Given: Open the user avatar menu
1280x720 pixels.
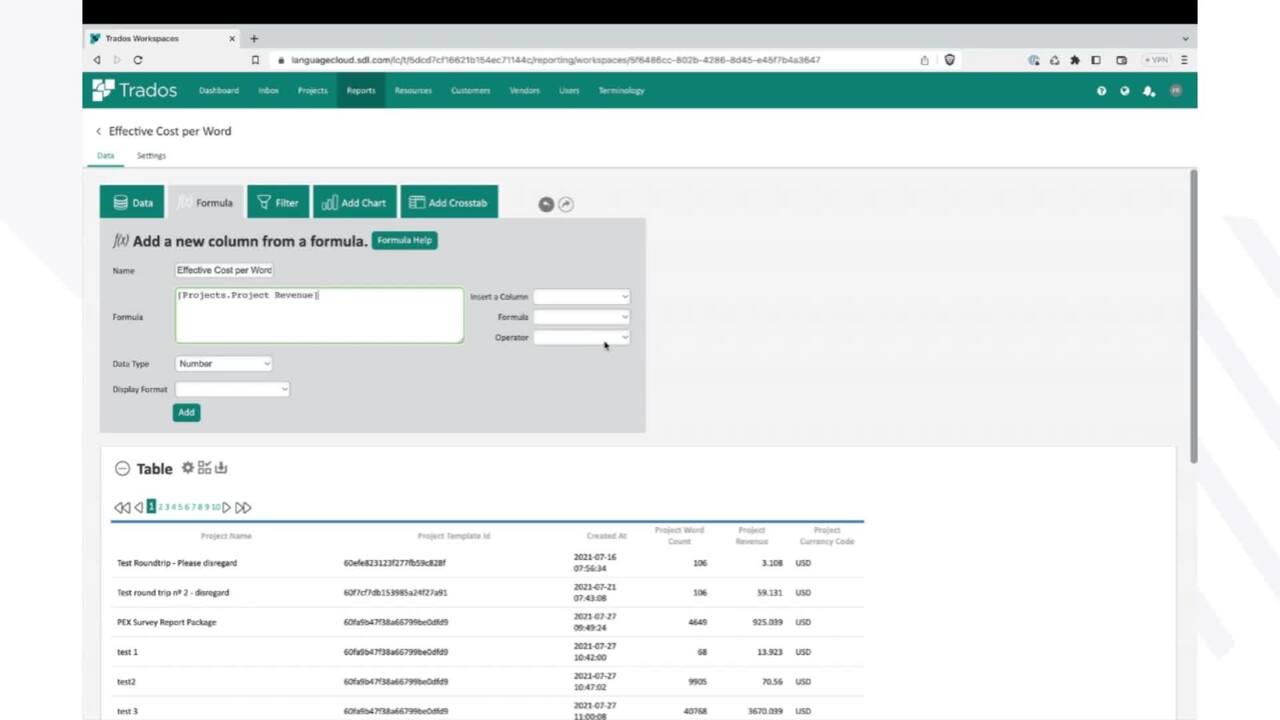Looking at the screenshot, I should 1176,90.
